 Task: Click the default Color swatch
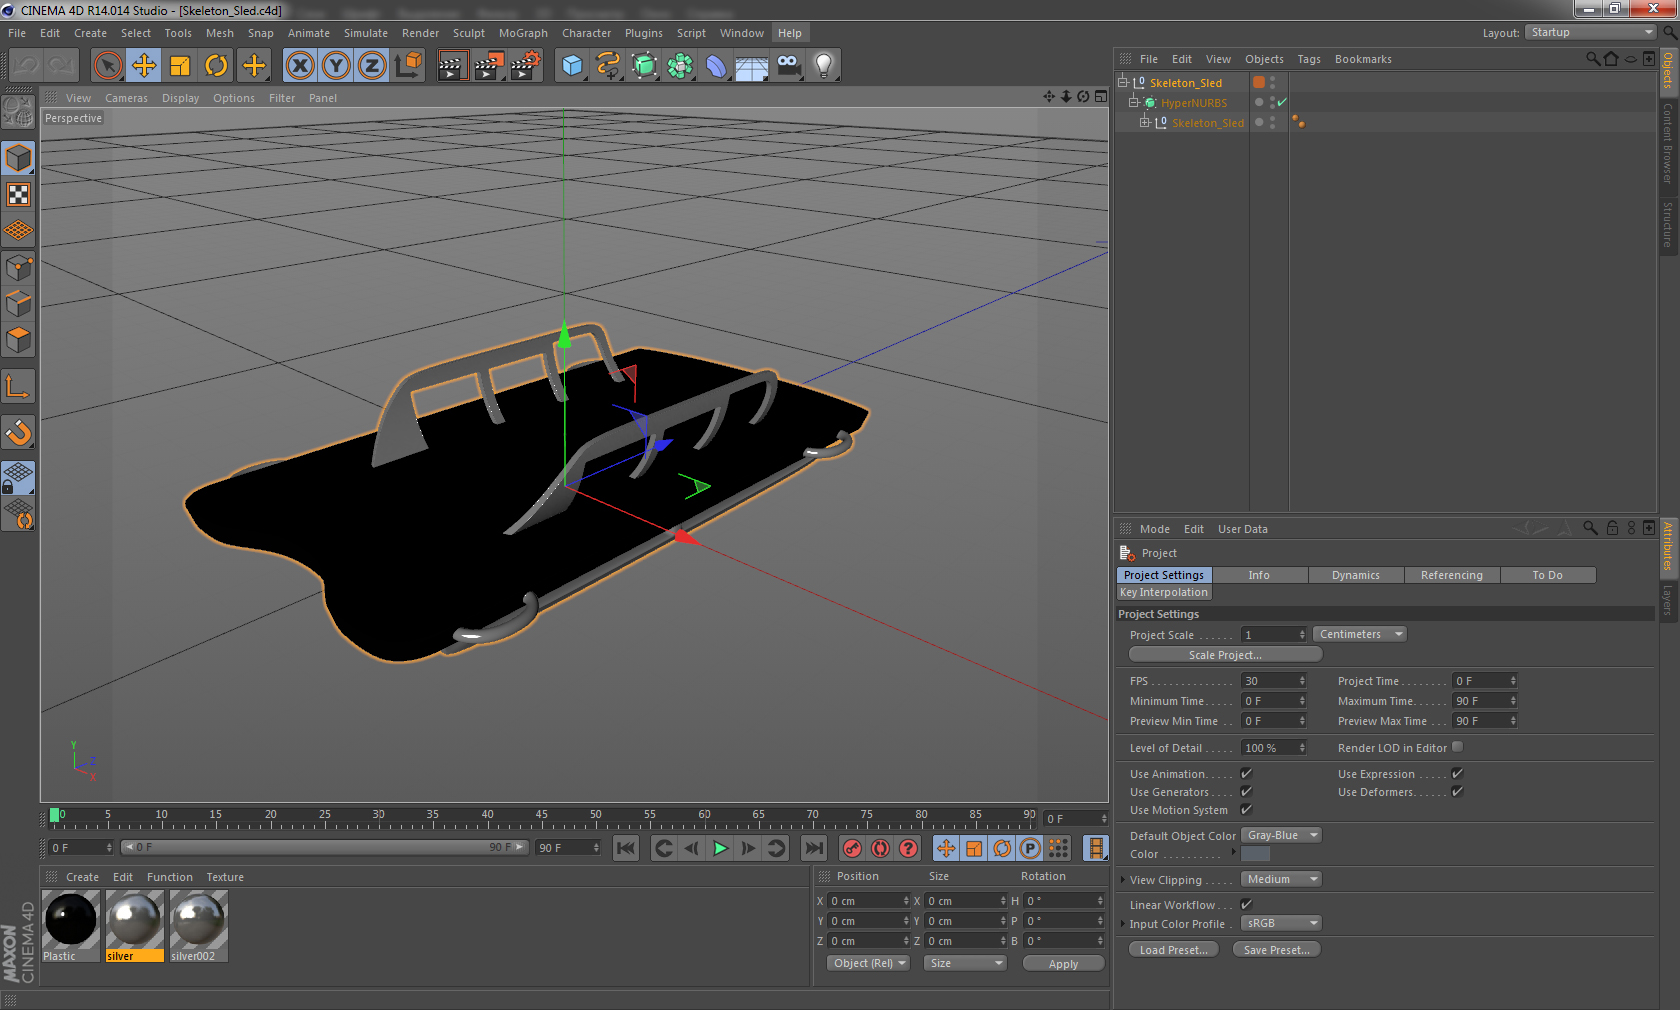(x=1255, y=854)
